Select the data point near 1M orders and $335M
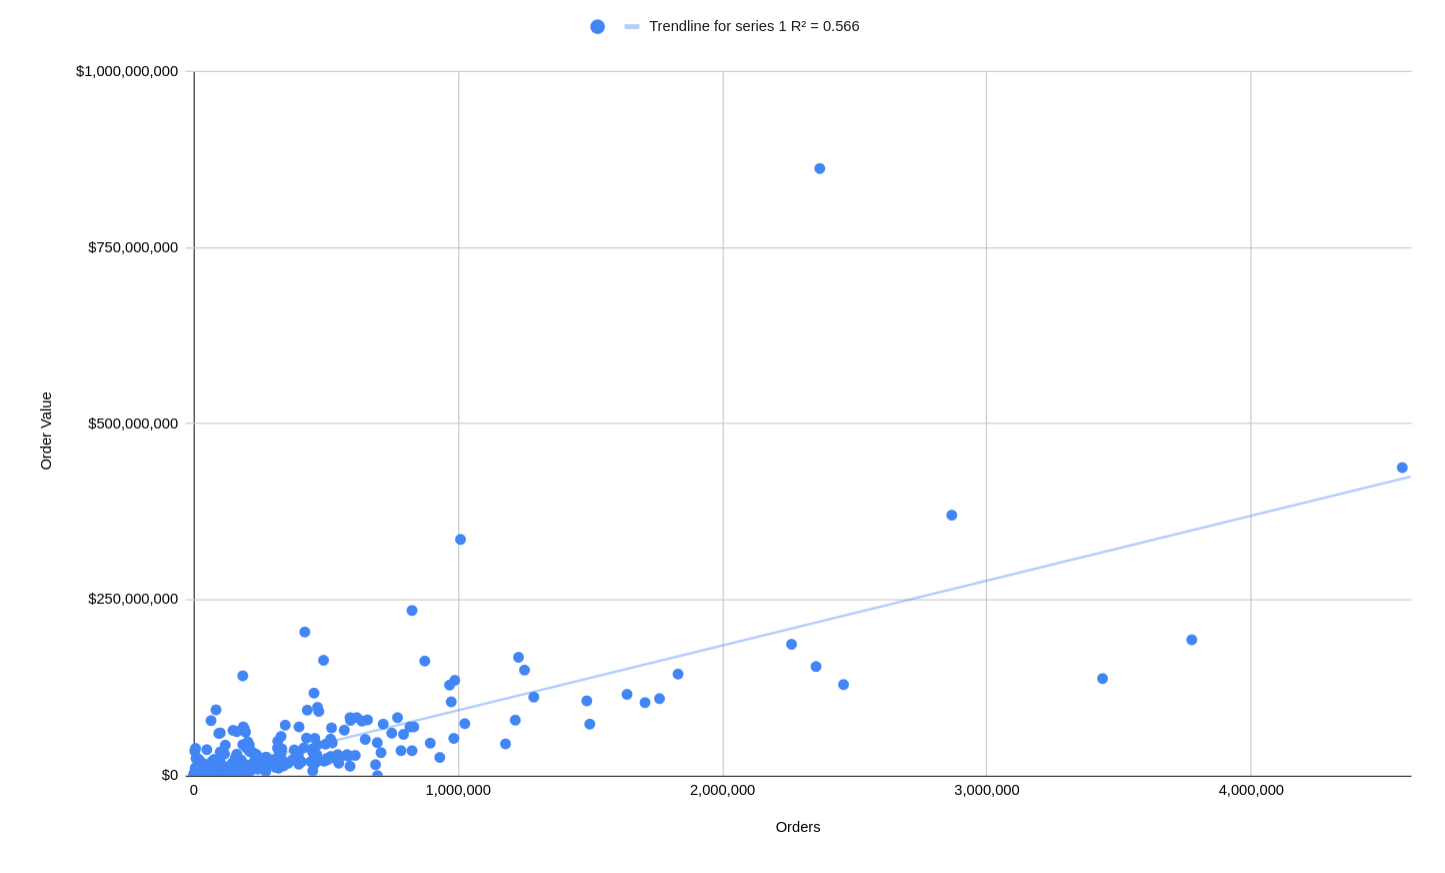 pos(461,540)
